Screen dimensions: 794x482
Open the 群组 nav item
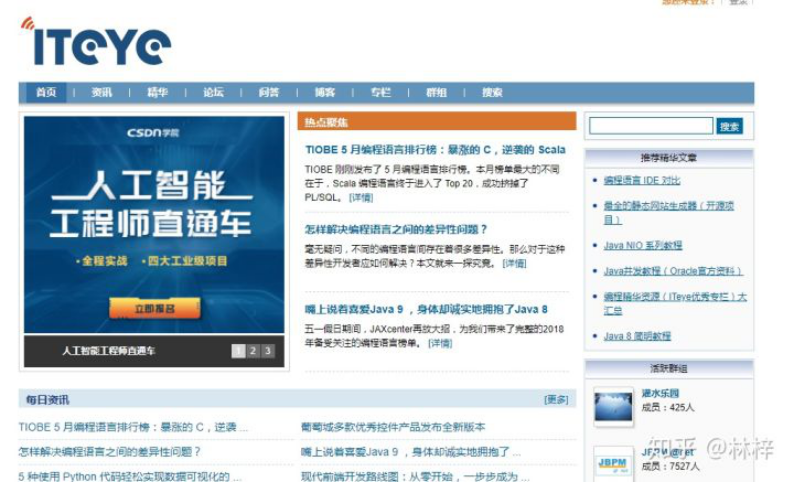tap(436, 92)
